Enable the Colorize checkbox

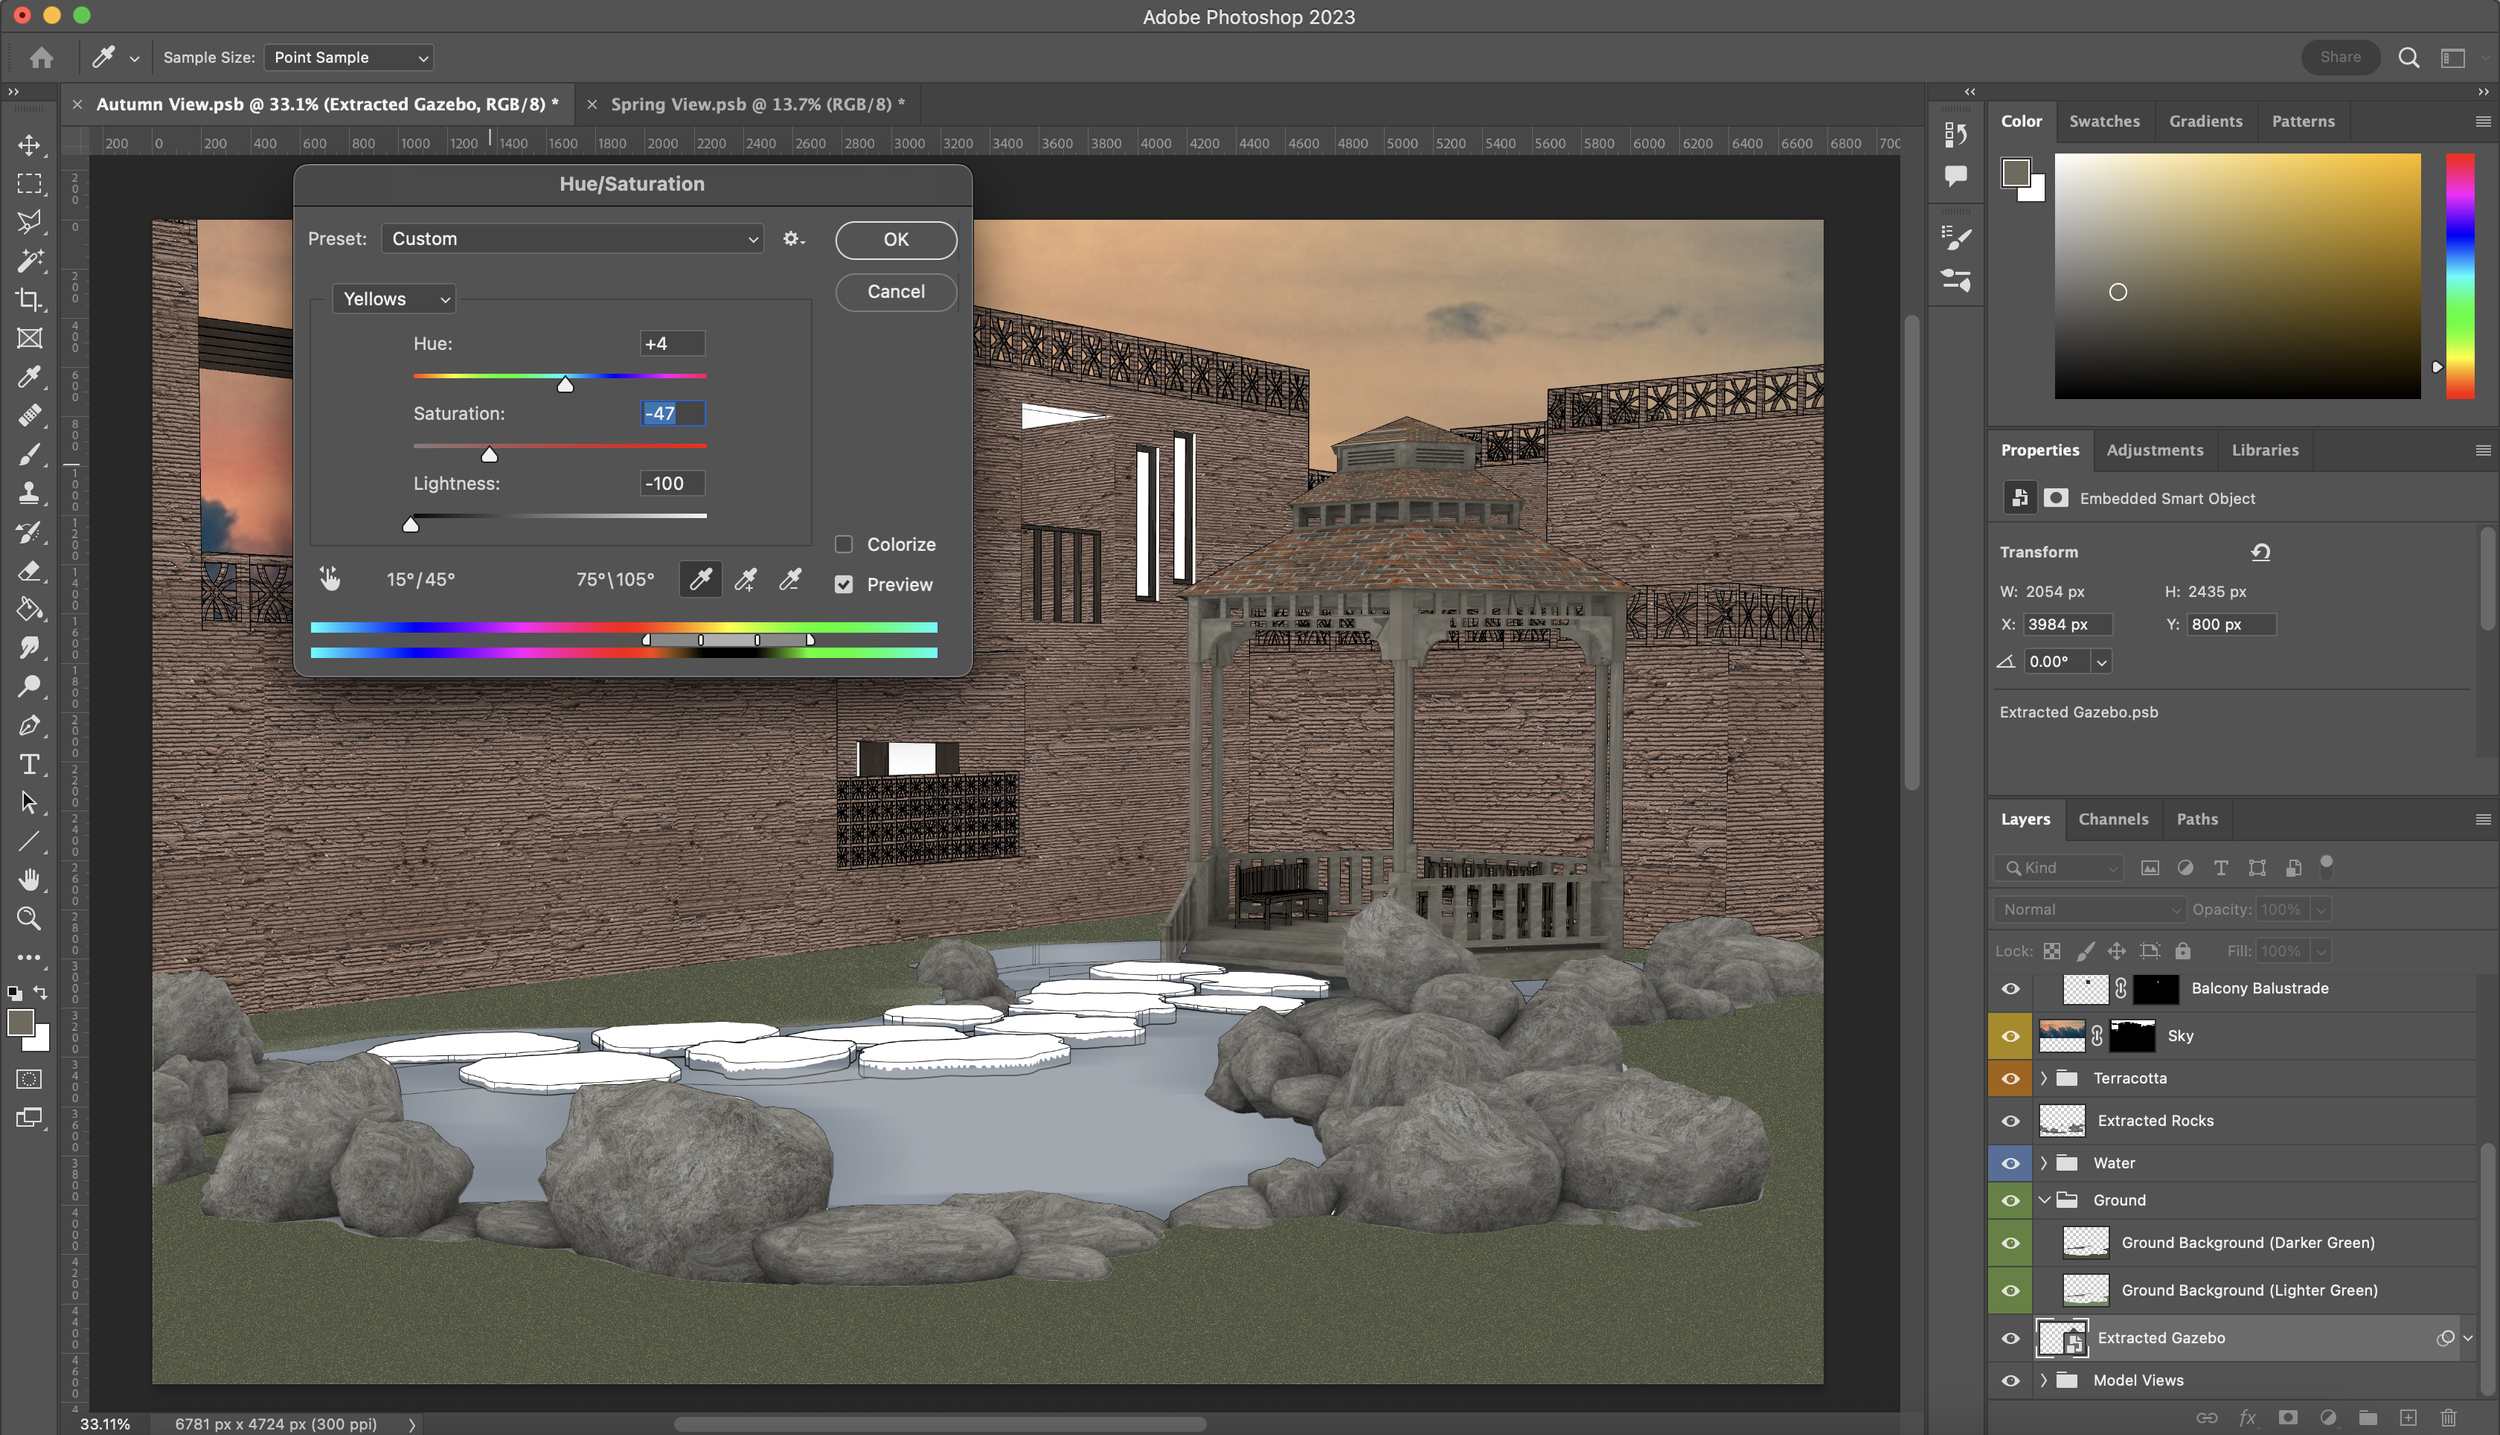[844, 544]
